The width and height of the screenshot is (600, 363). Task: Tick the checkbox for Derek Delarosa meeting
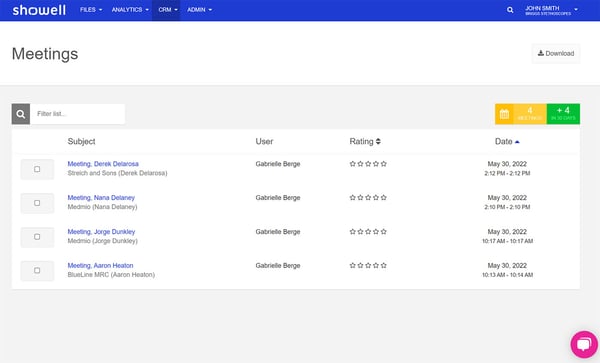pyautogui.click(x=37, y=169)
